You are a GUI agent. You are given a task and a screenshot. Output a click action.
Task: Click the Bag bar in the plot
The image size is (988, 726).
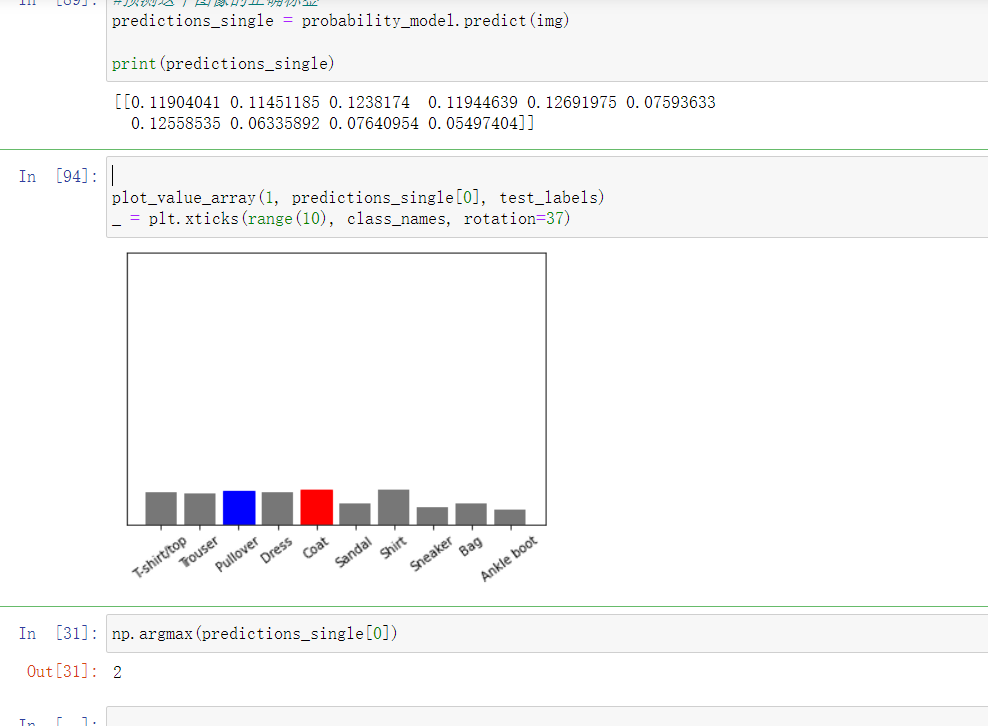[471, 514]
